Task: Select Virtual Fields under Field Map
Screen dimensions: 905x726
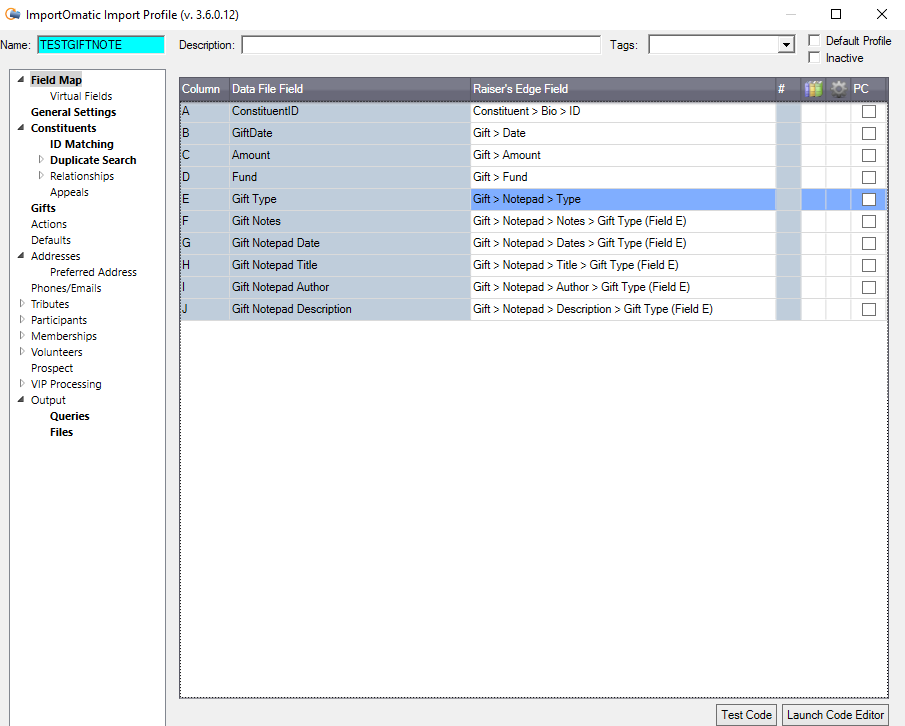Action: click(x=81, y=96)
